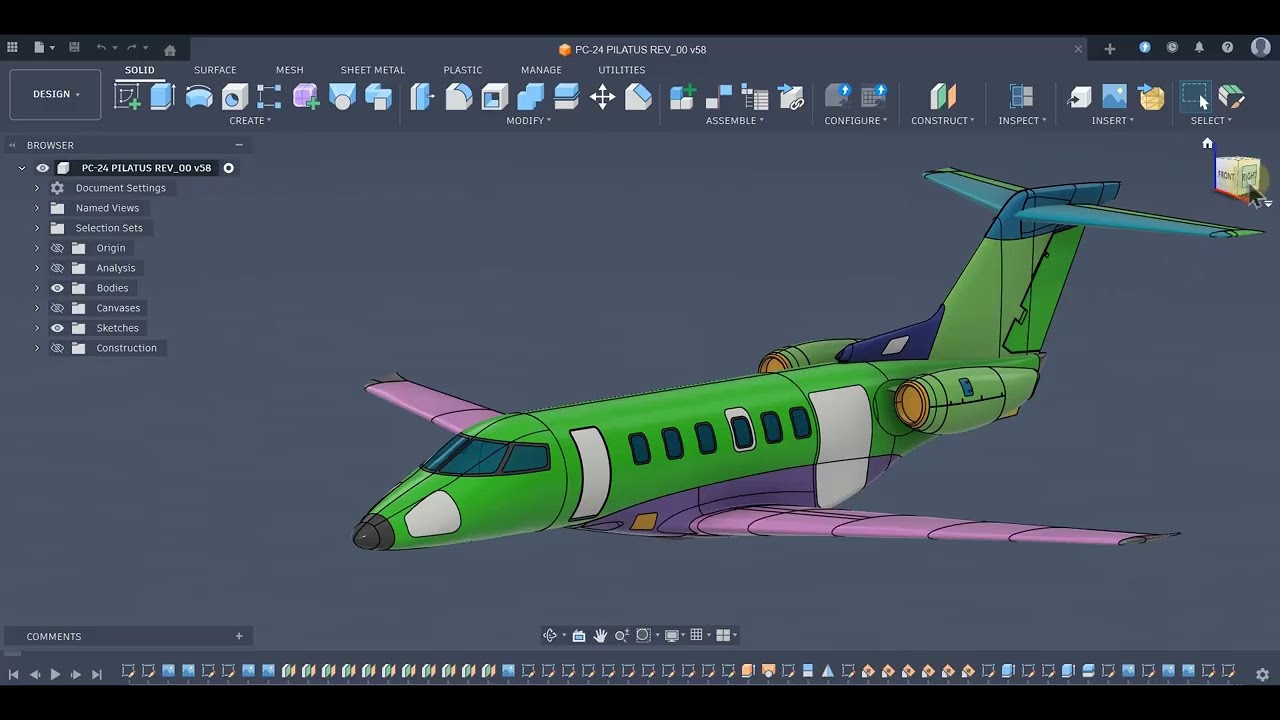
Task: Expand the COMMENTS panel plus button
Action: click(x=239, y=636)
